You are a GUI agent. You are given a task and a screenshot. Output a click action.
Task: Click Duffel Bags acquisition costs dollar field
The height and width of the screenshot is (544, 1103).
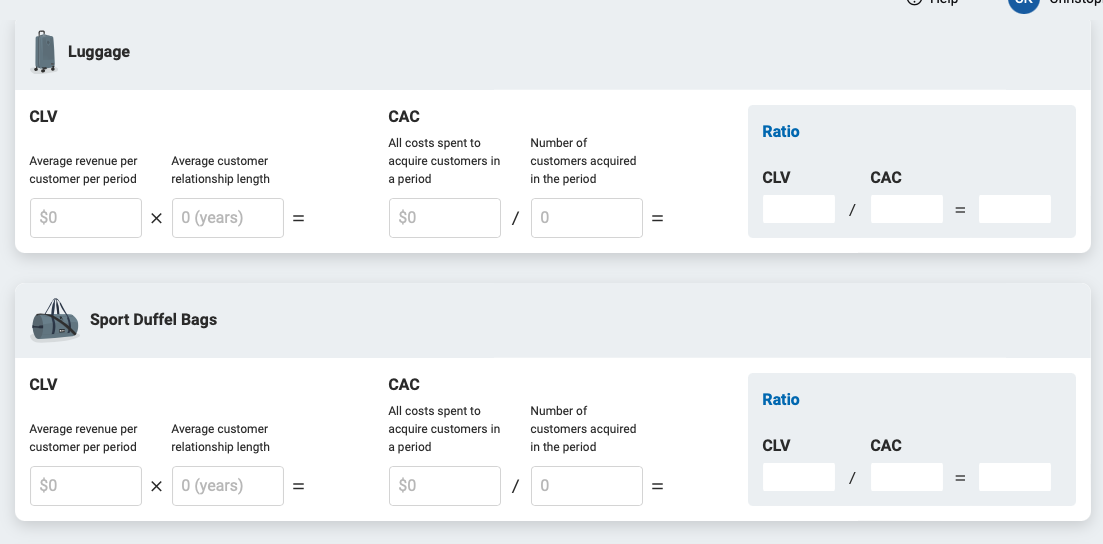pyautogui.click(x=445, y=486)
